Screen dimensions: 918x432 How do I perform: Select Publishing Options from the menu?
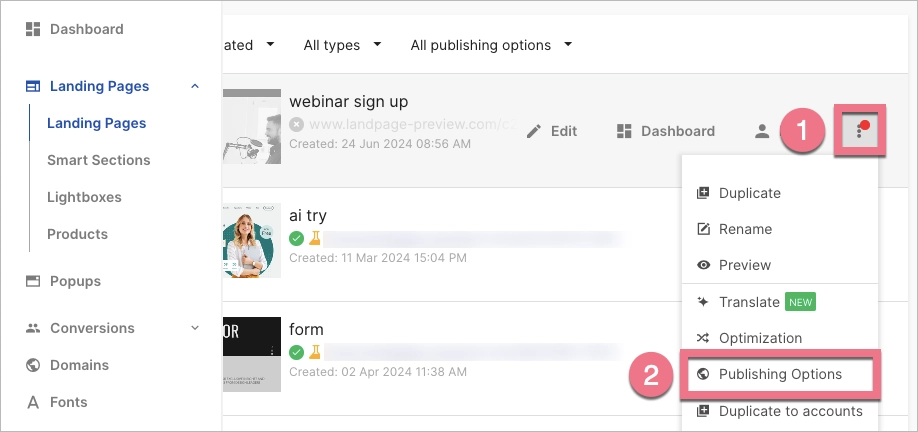(779, 374)
